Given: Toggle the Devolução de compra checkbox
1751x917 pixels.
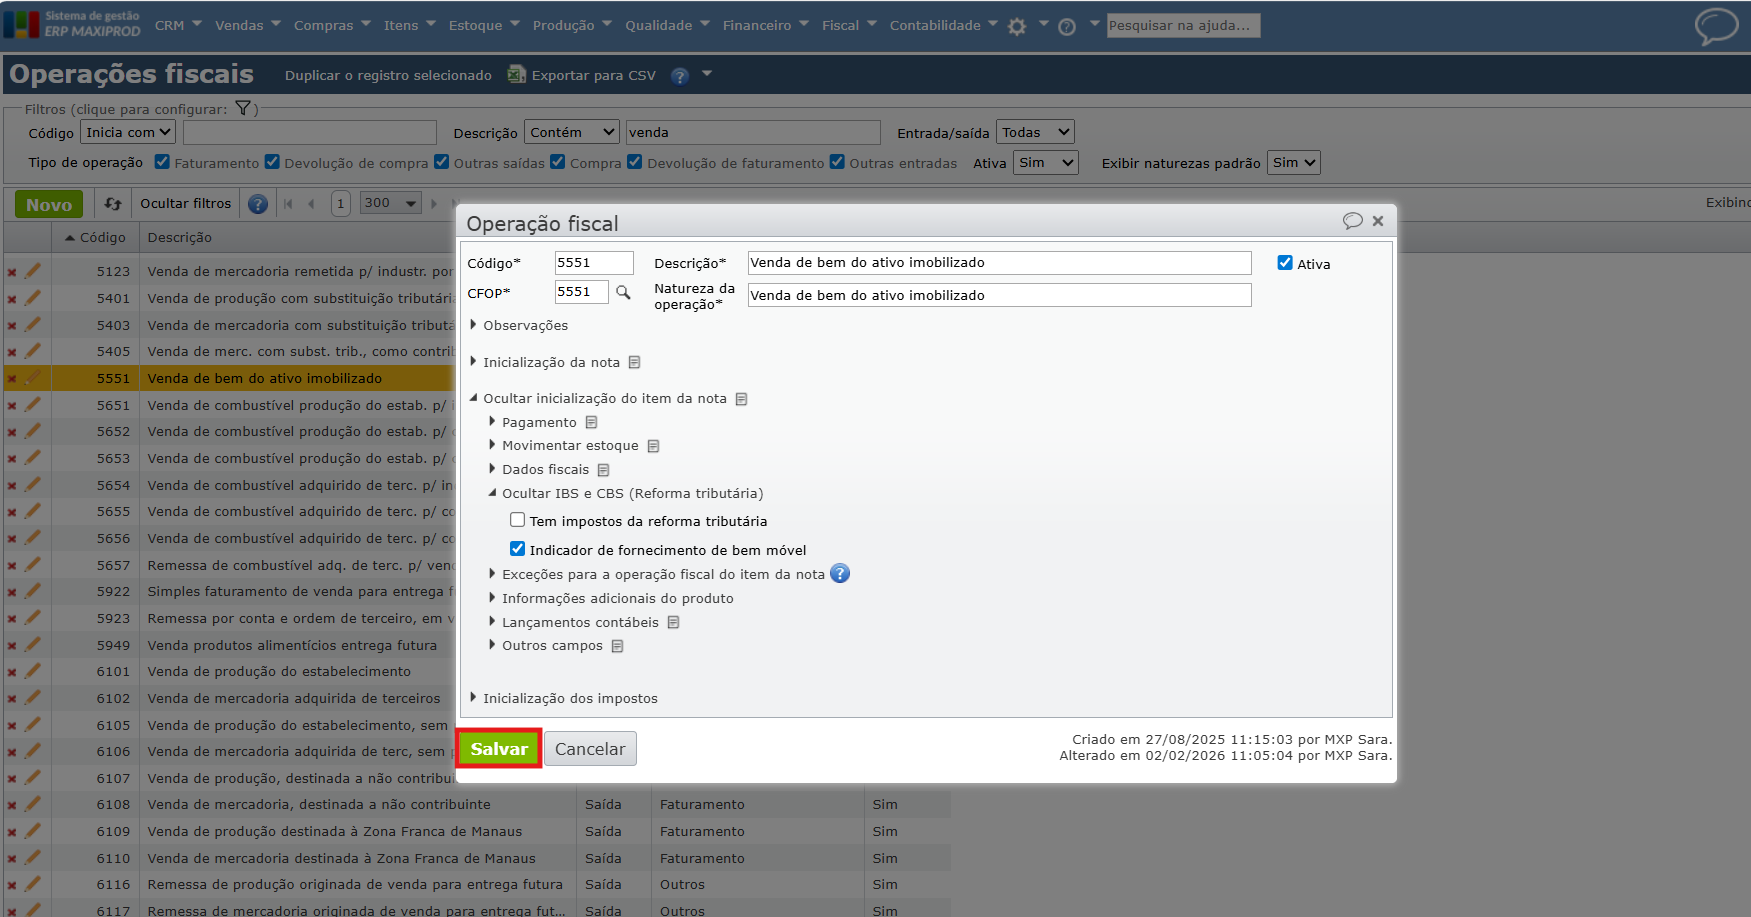Looking at the screenshot, I should pos(272,162).
